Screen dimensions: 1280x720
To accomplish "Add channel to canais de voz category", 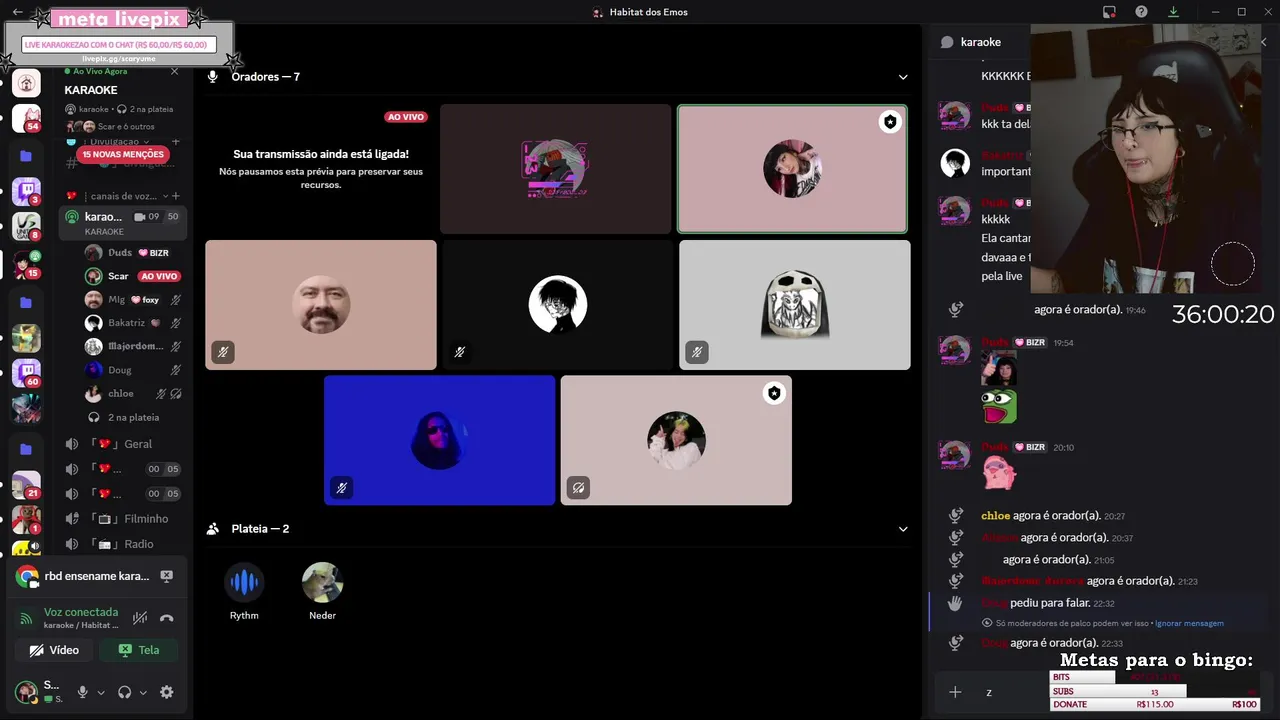I will coord(176,196).
